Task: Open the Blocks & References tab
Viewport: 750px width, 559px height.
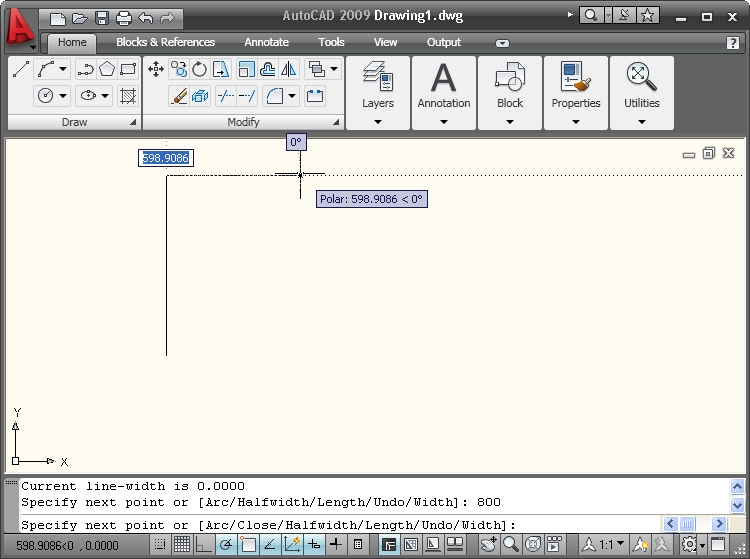Action: (165, 42)
